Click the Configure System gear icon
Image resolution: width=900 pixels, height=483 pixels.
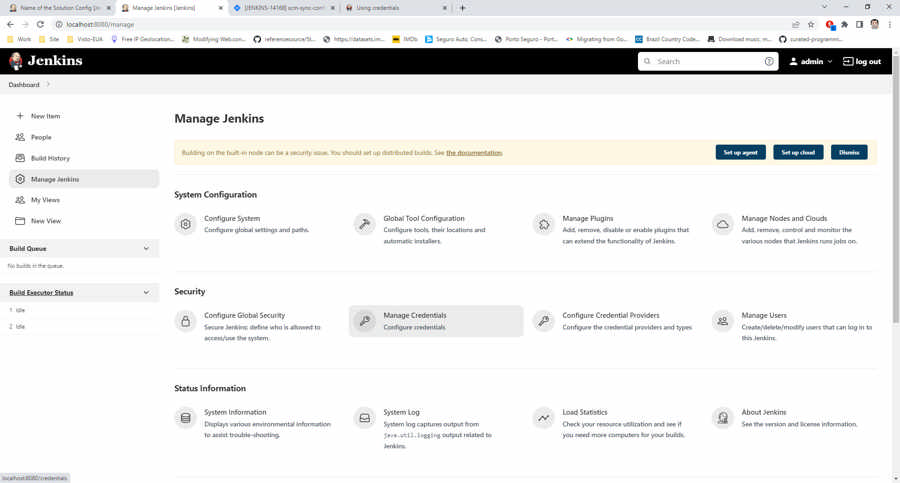(186, 224)
